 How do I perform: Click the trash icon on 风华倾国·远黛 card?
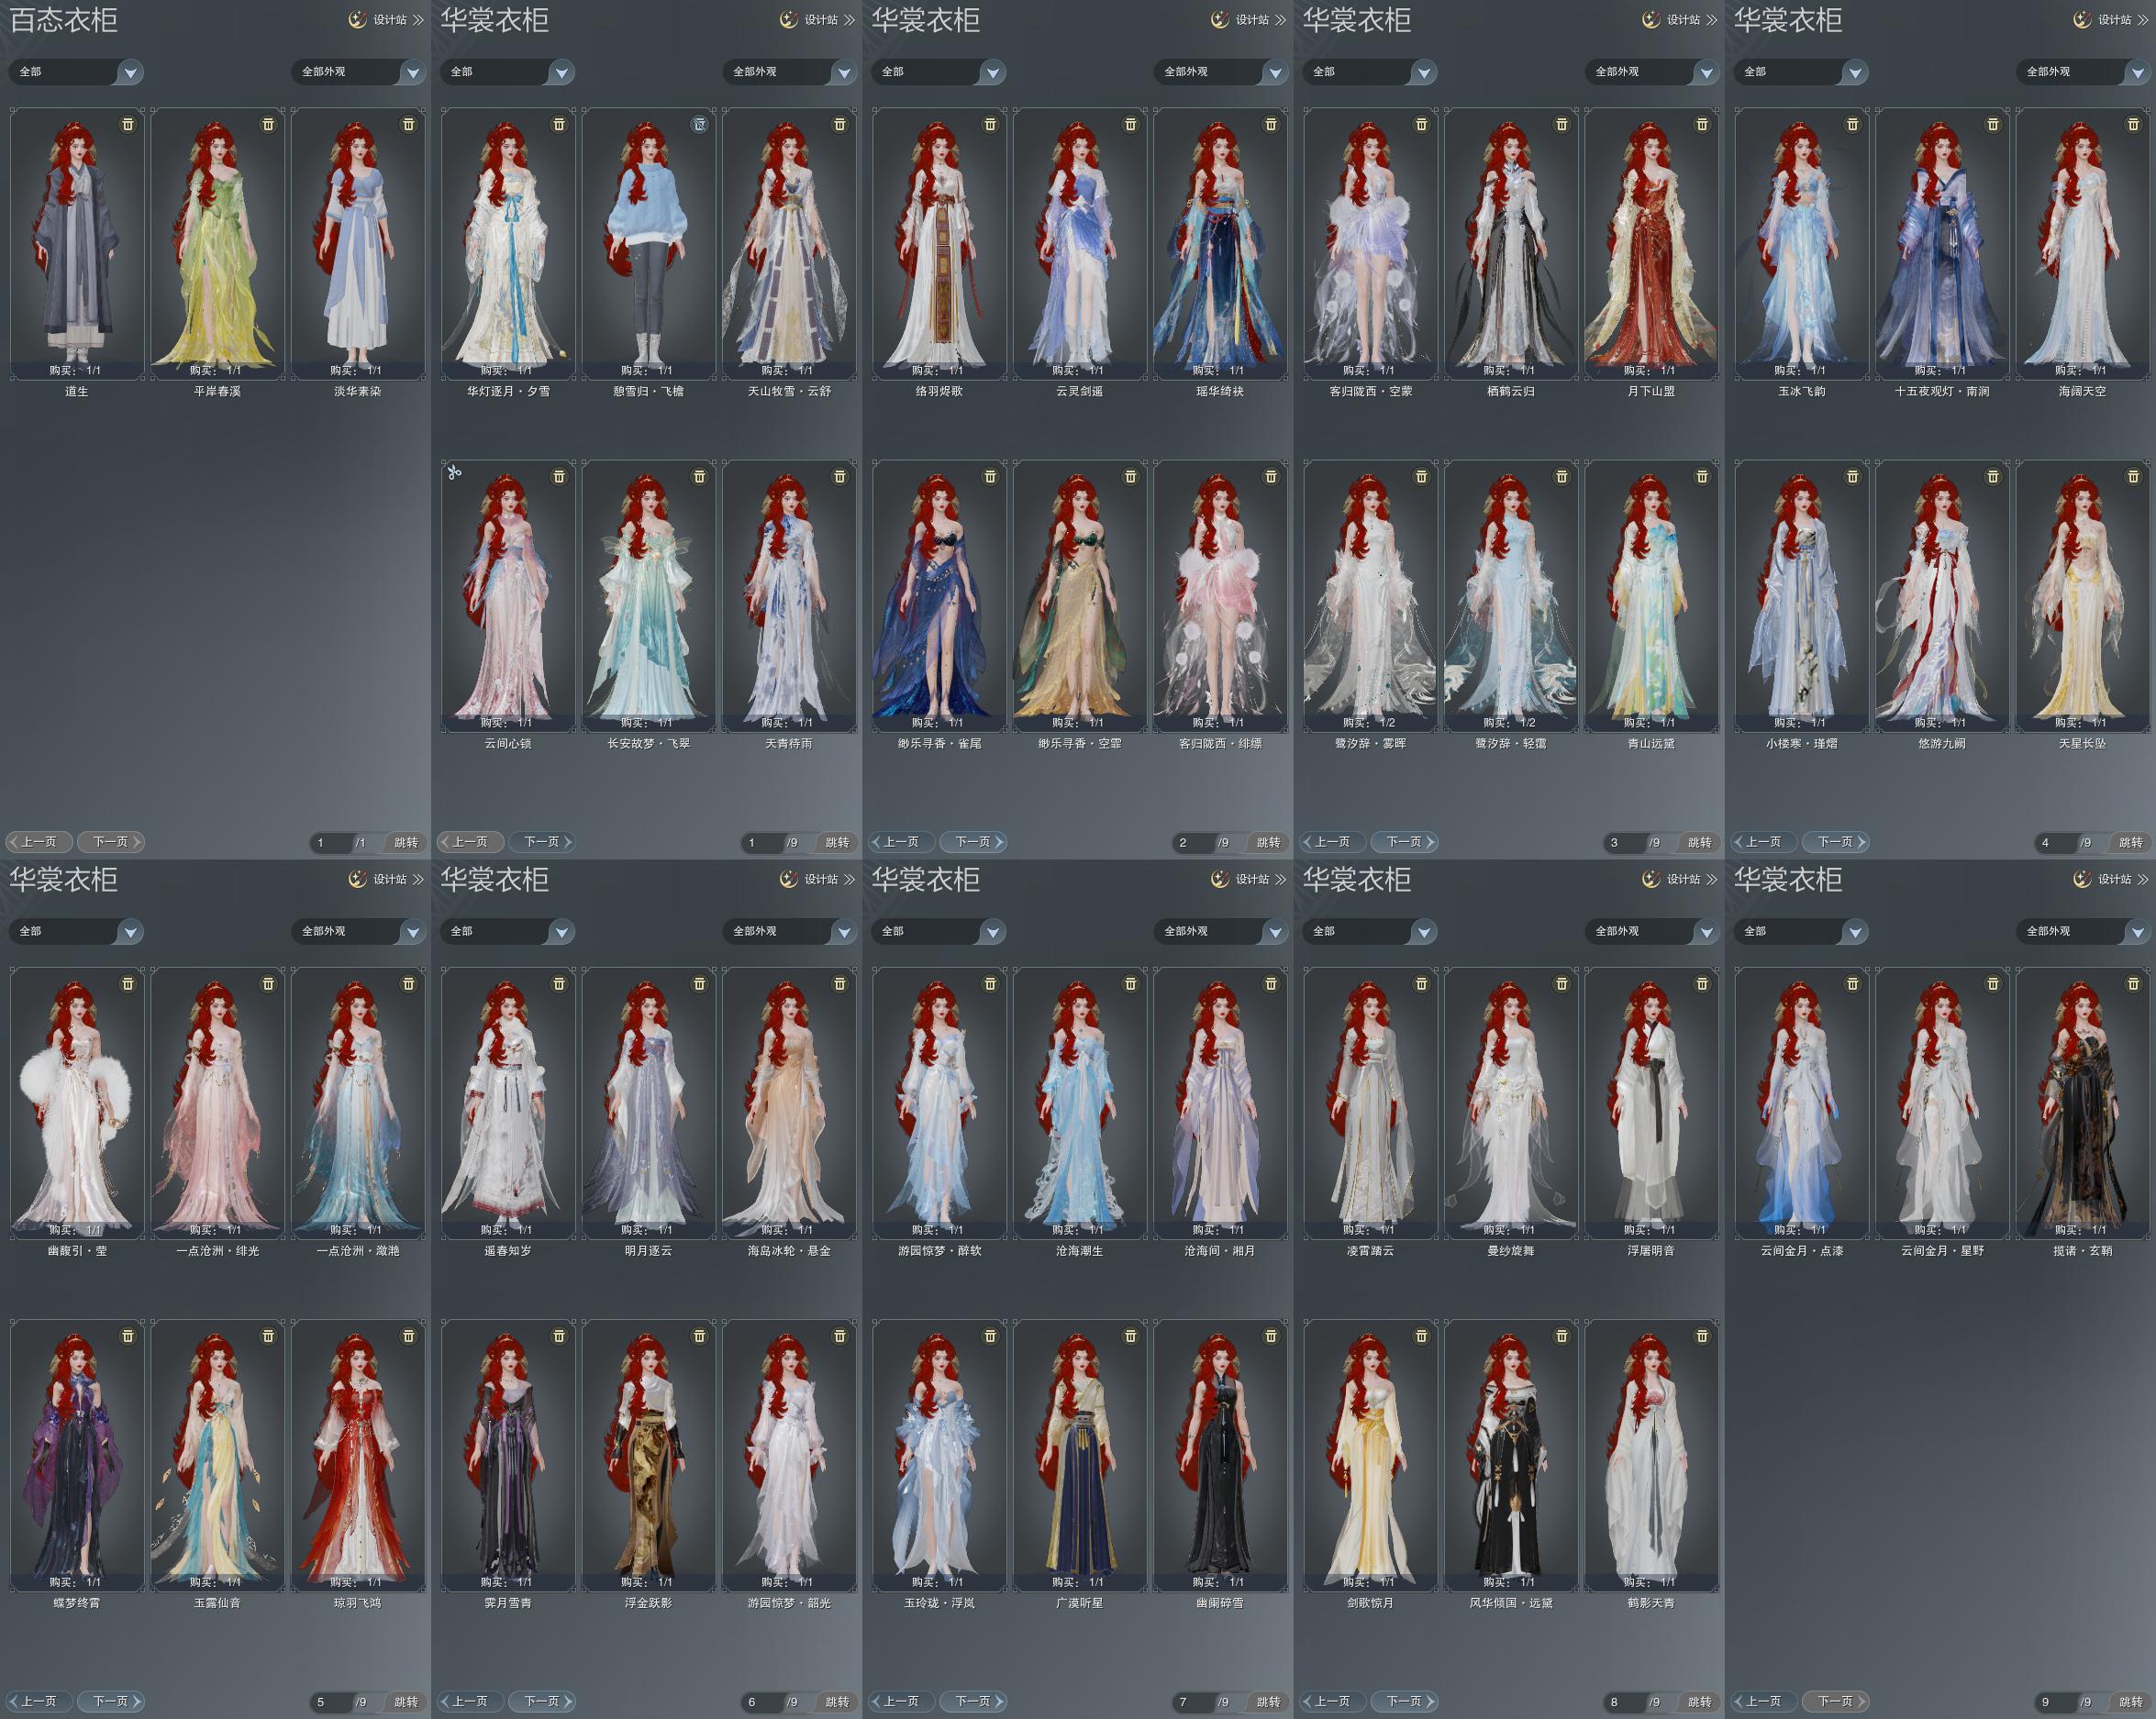click(1562, 1336)
